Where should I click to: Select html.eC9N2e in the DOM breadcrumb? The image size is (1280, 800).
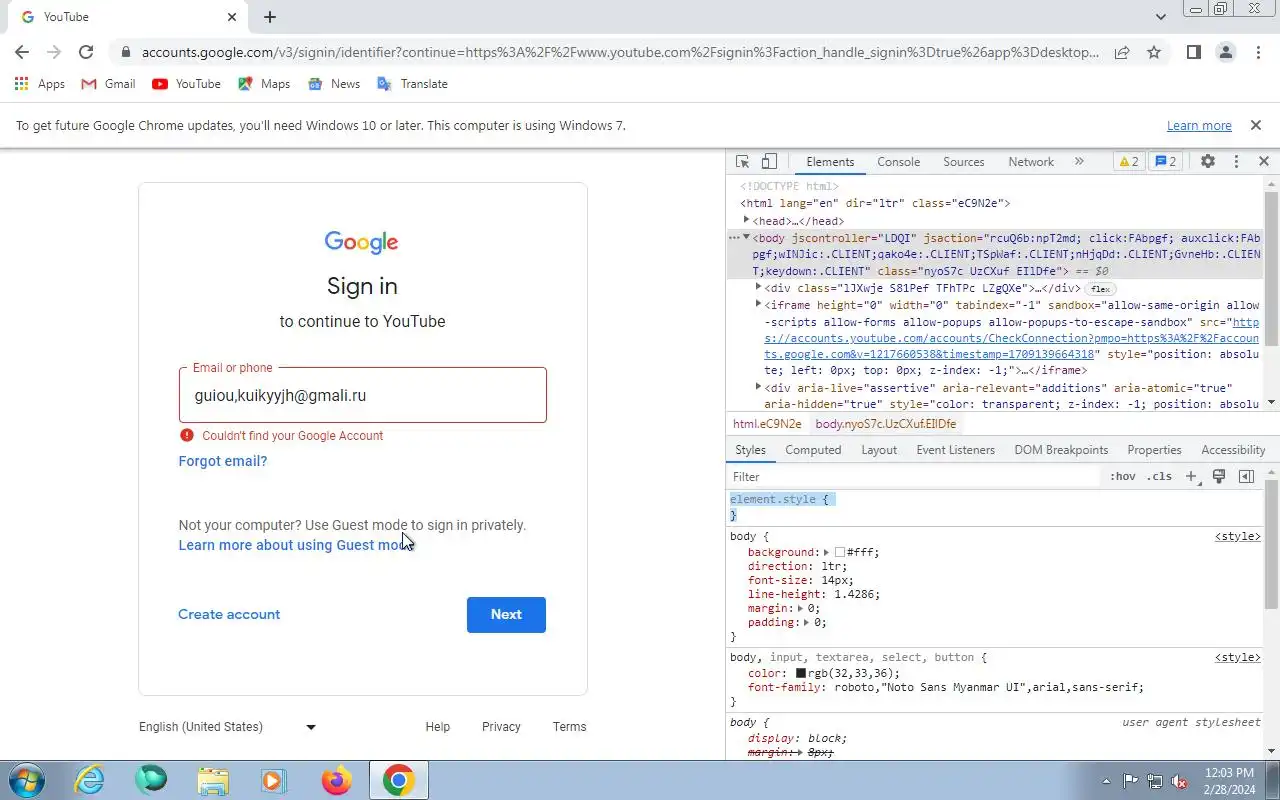[x=767, y=424]
